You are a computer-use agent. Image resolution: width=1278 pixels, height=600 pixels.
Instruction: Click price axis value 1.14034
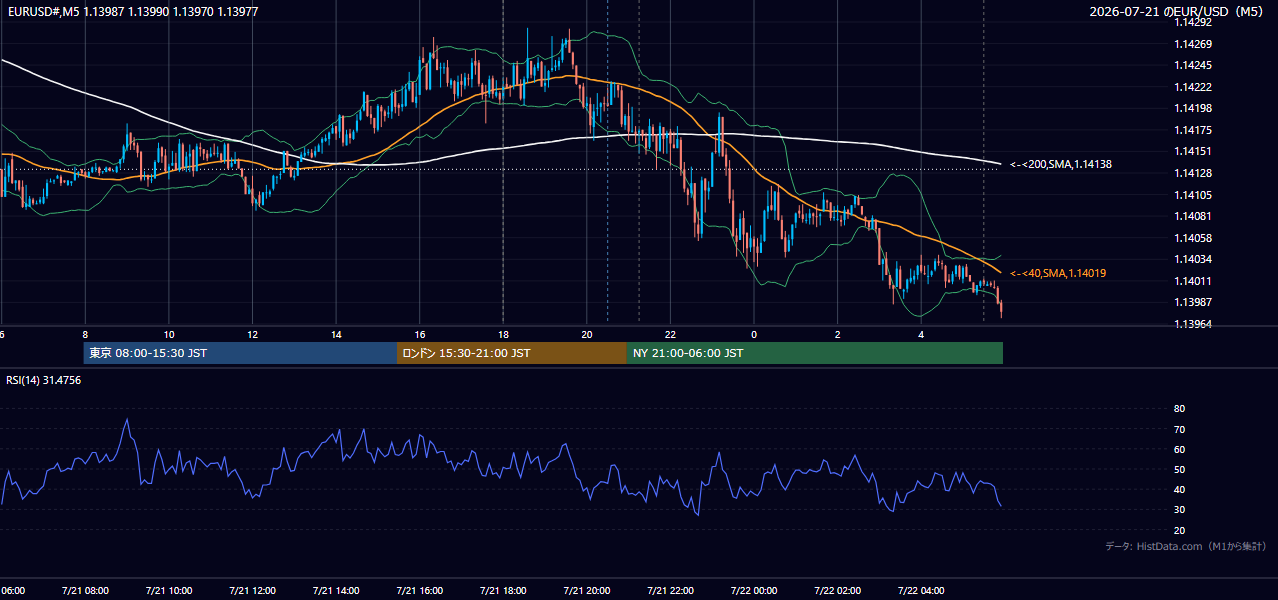click(1193, 259)
